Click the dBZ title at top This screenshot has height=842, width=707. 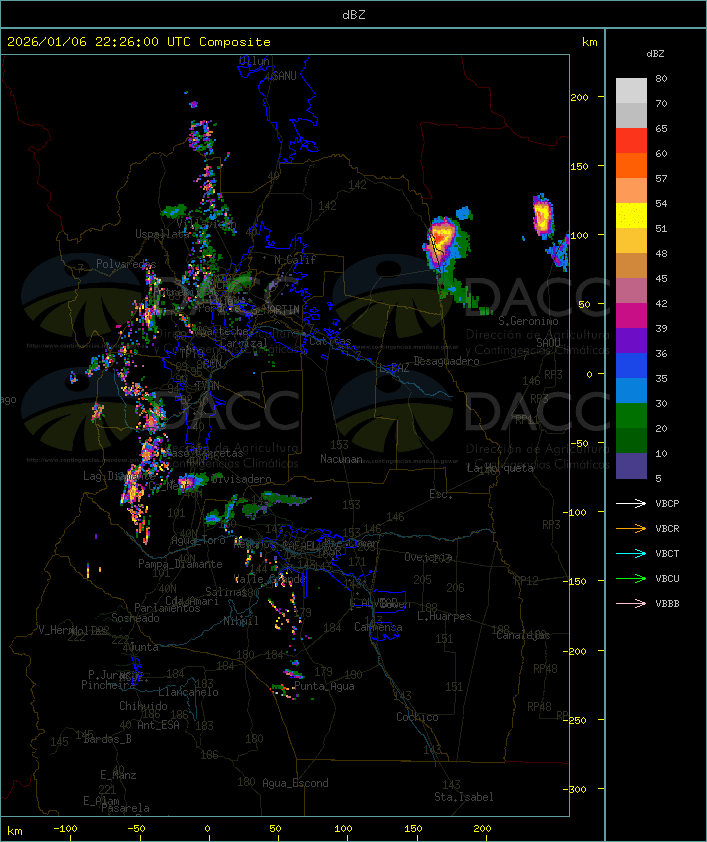click(354, 15)
